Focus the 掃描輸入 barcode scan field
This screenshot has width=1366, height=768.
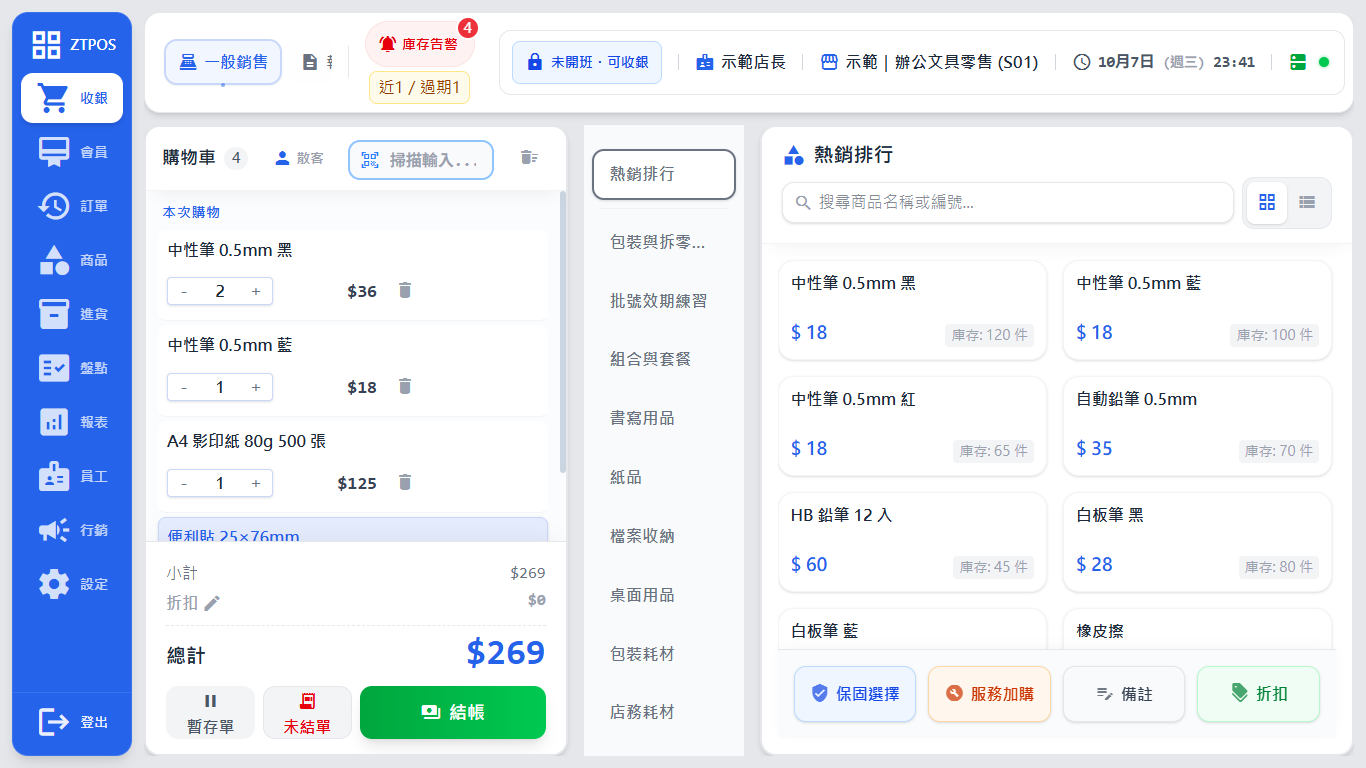421,160
